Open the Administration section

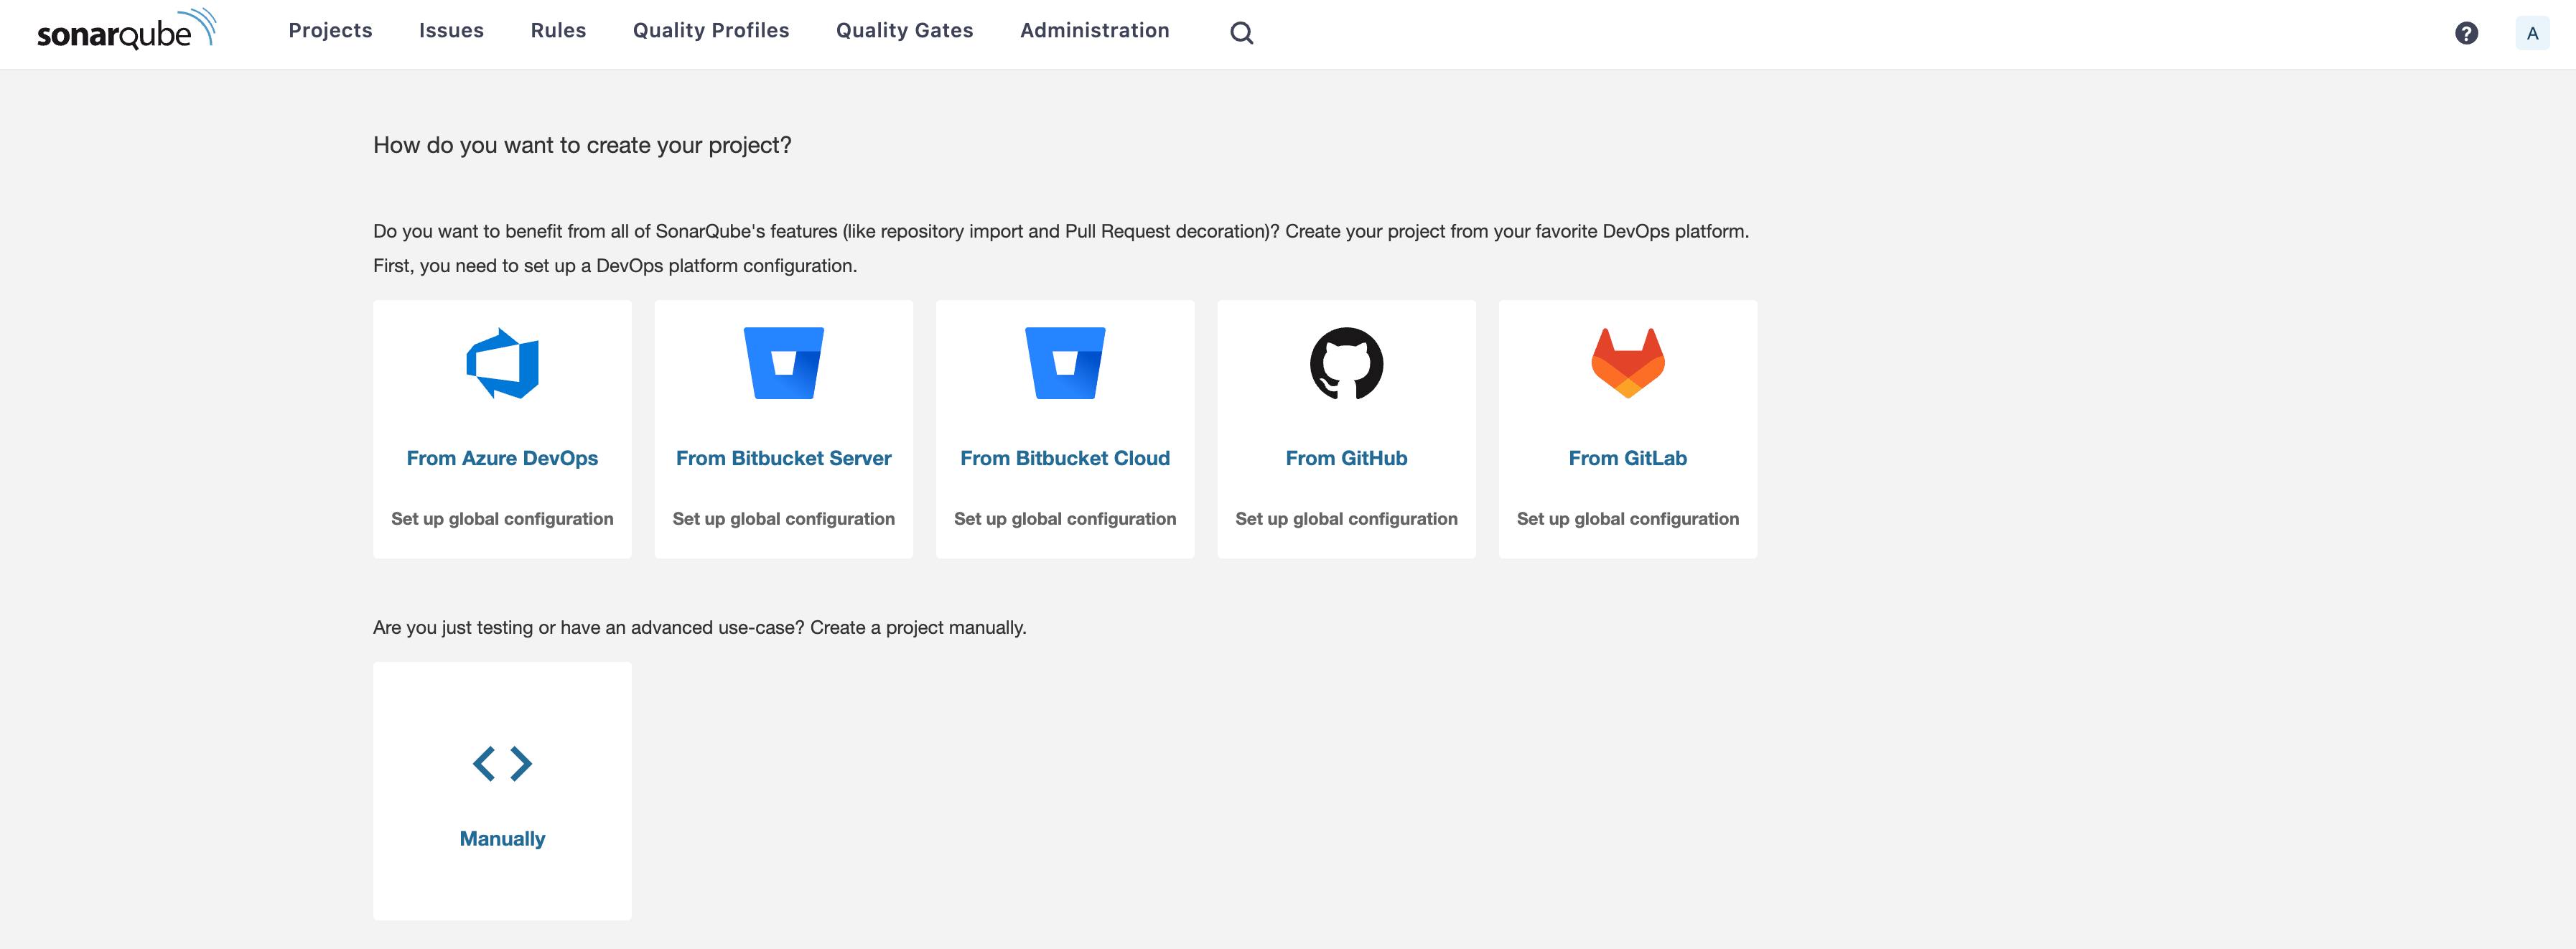(1094, 31)
